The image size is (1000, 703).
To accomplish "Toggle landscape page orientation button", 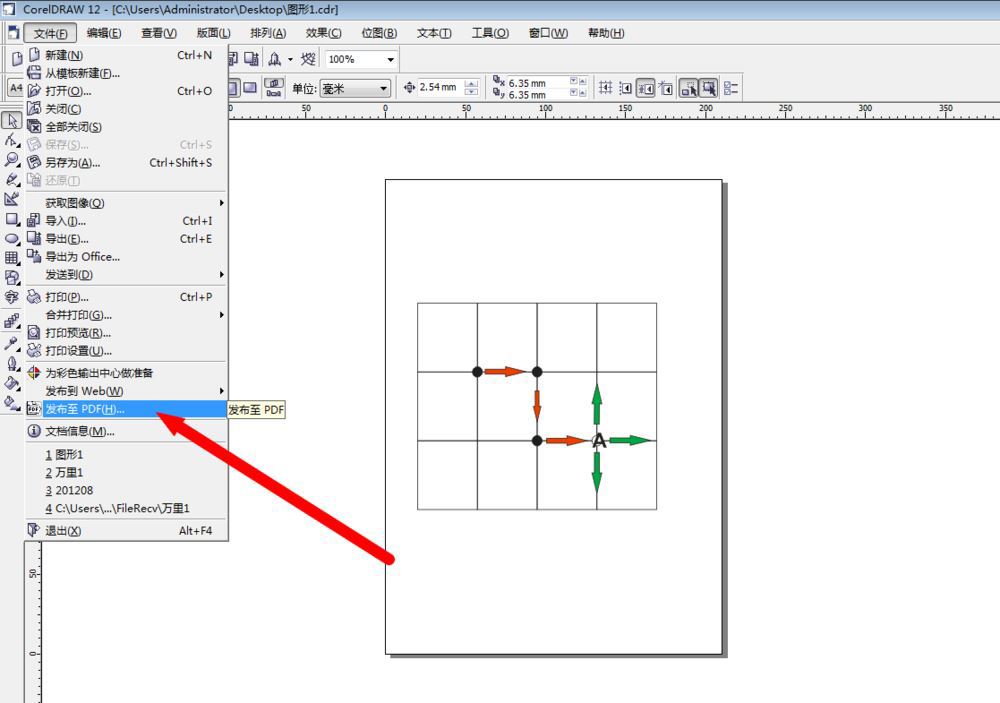I will (x=251, y=88).
